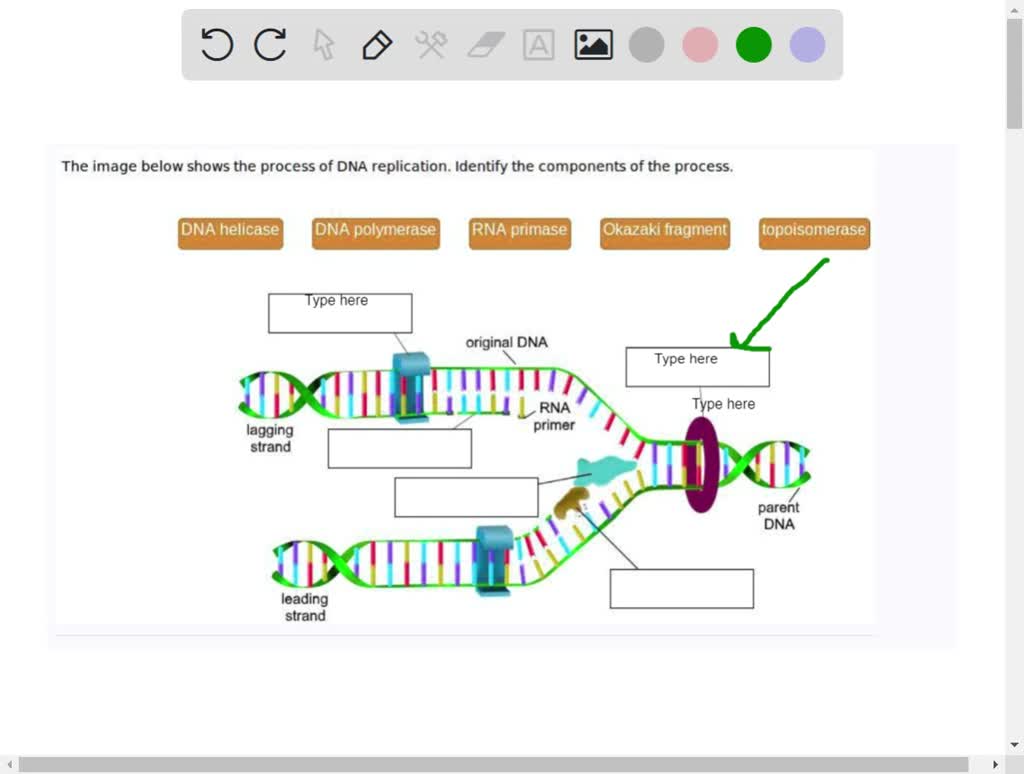Pick the pink color swatch

(x=699, y=44)
